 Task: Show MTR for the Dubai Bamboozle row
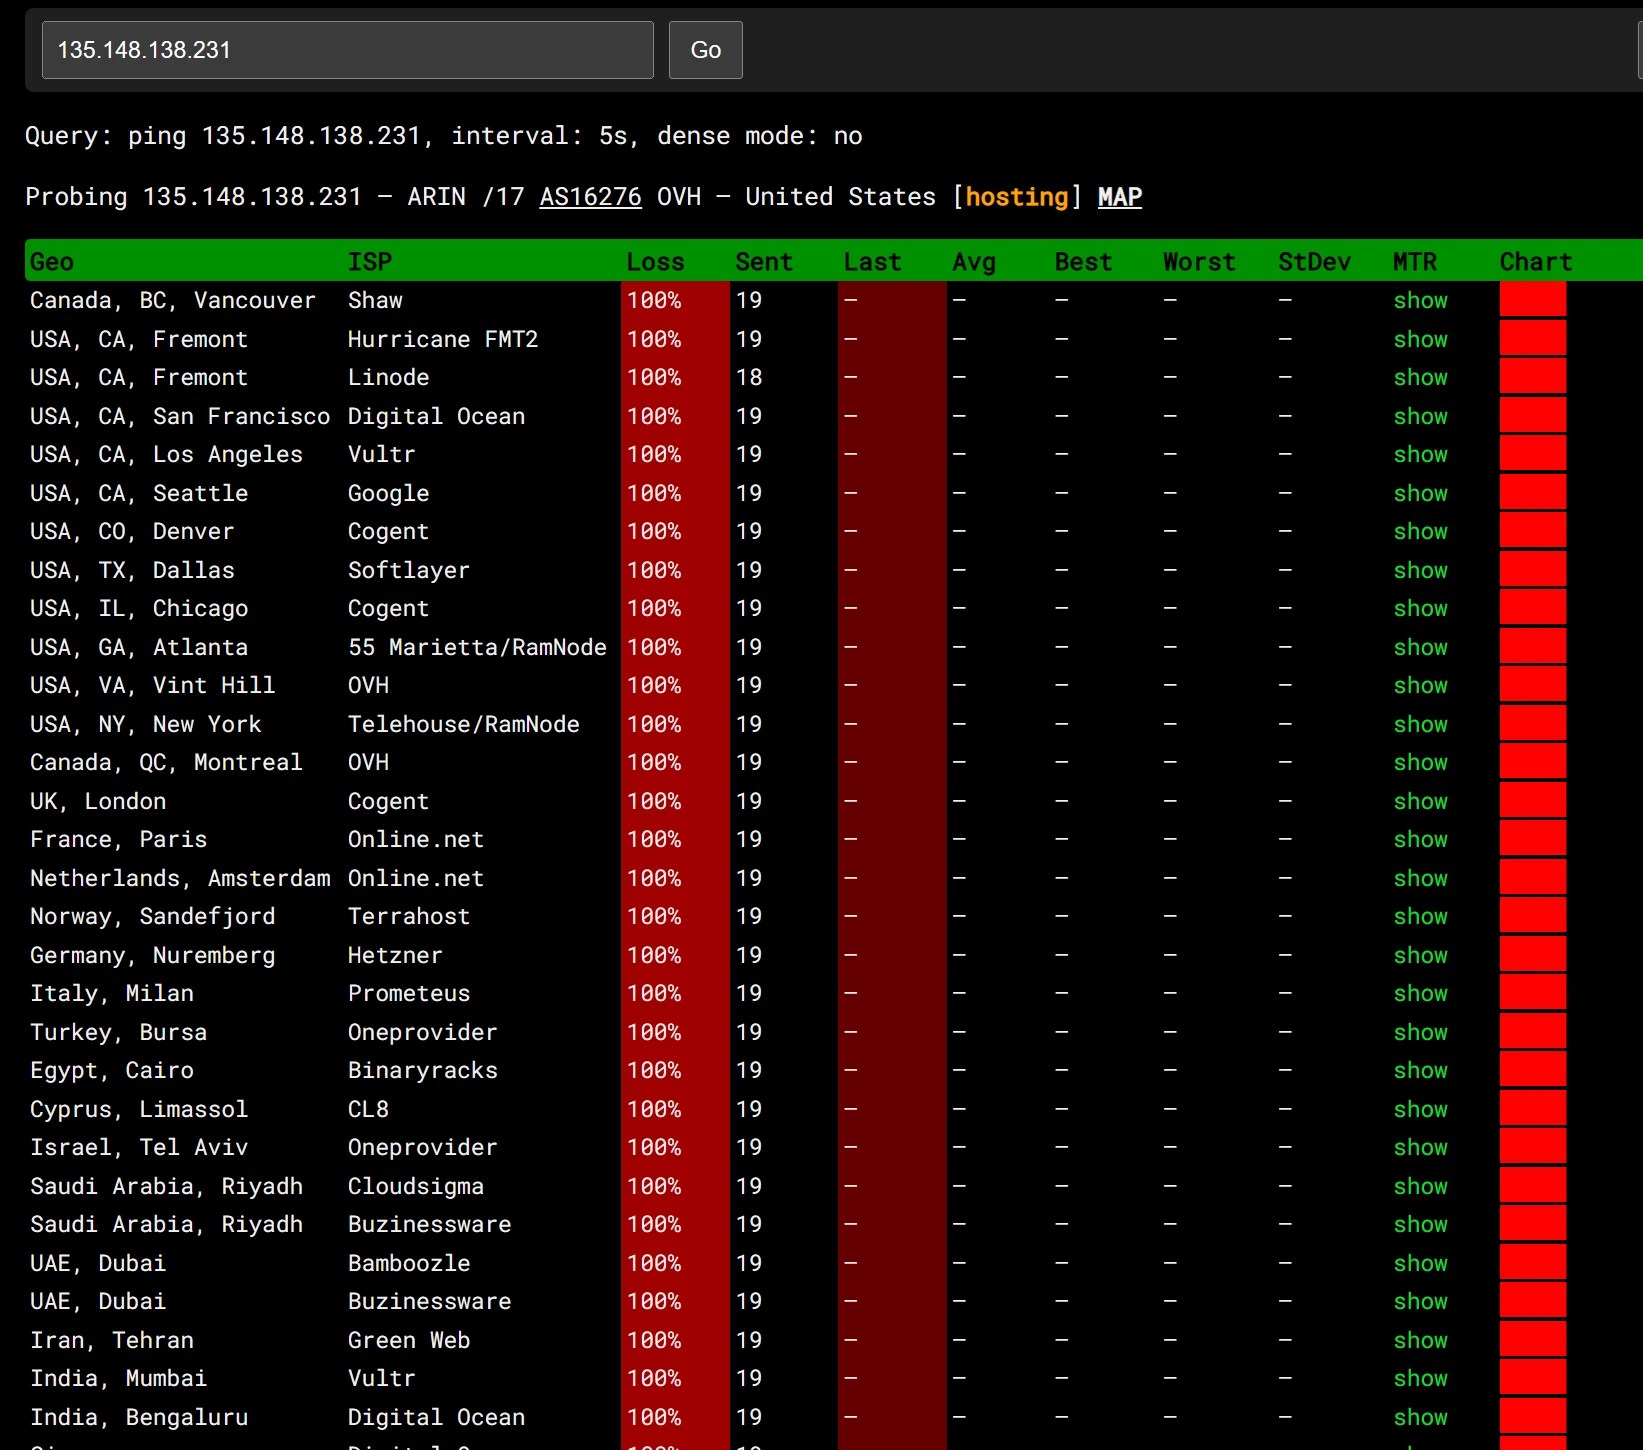tap(1420, 1264)
